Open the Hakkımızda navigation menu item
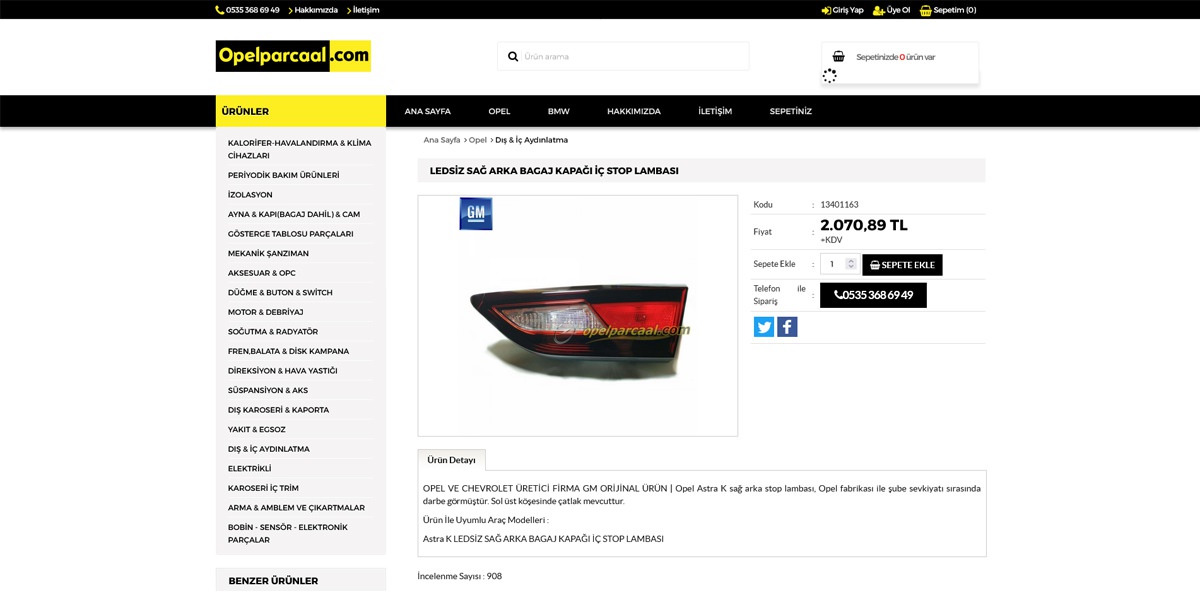1200x600 pixels. (634, 111)
